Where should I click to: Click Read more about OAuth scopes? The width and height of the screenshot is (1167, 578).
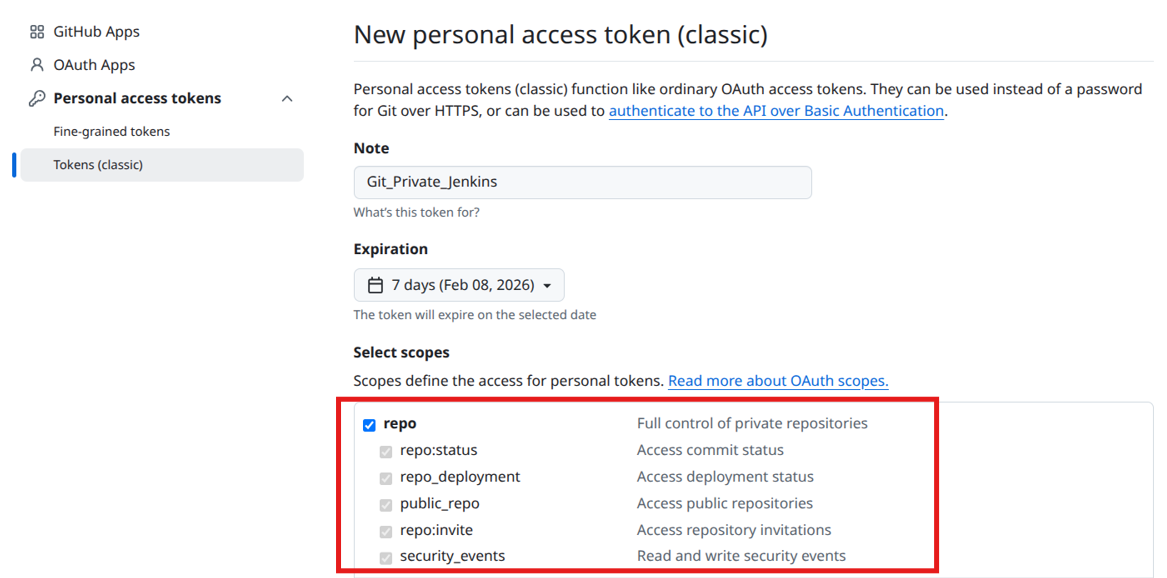point(778,380)
